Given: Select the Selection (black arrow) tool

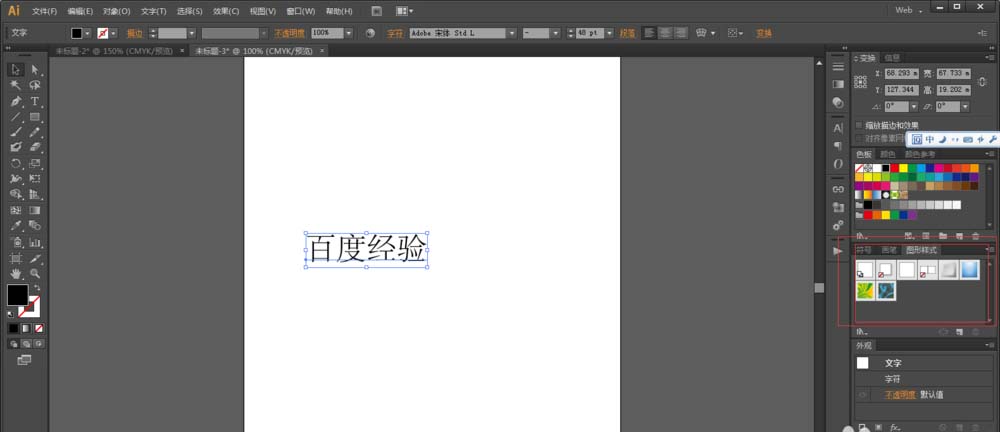Looking at the screenshot, I should pyautogui.click(x=17, y=70).
